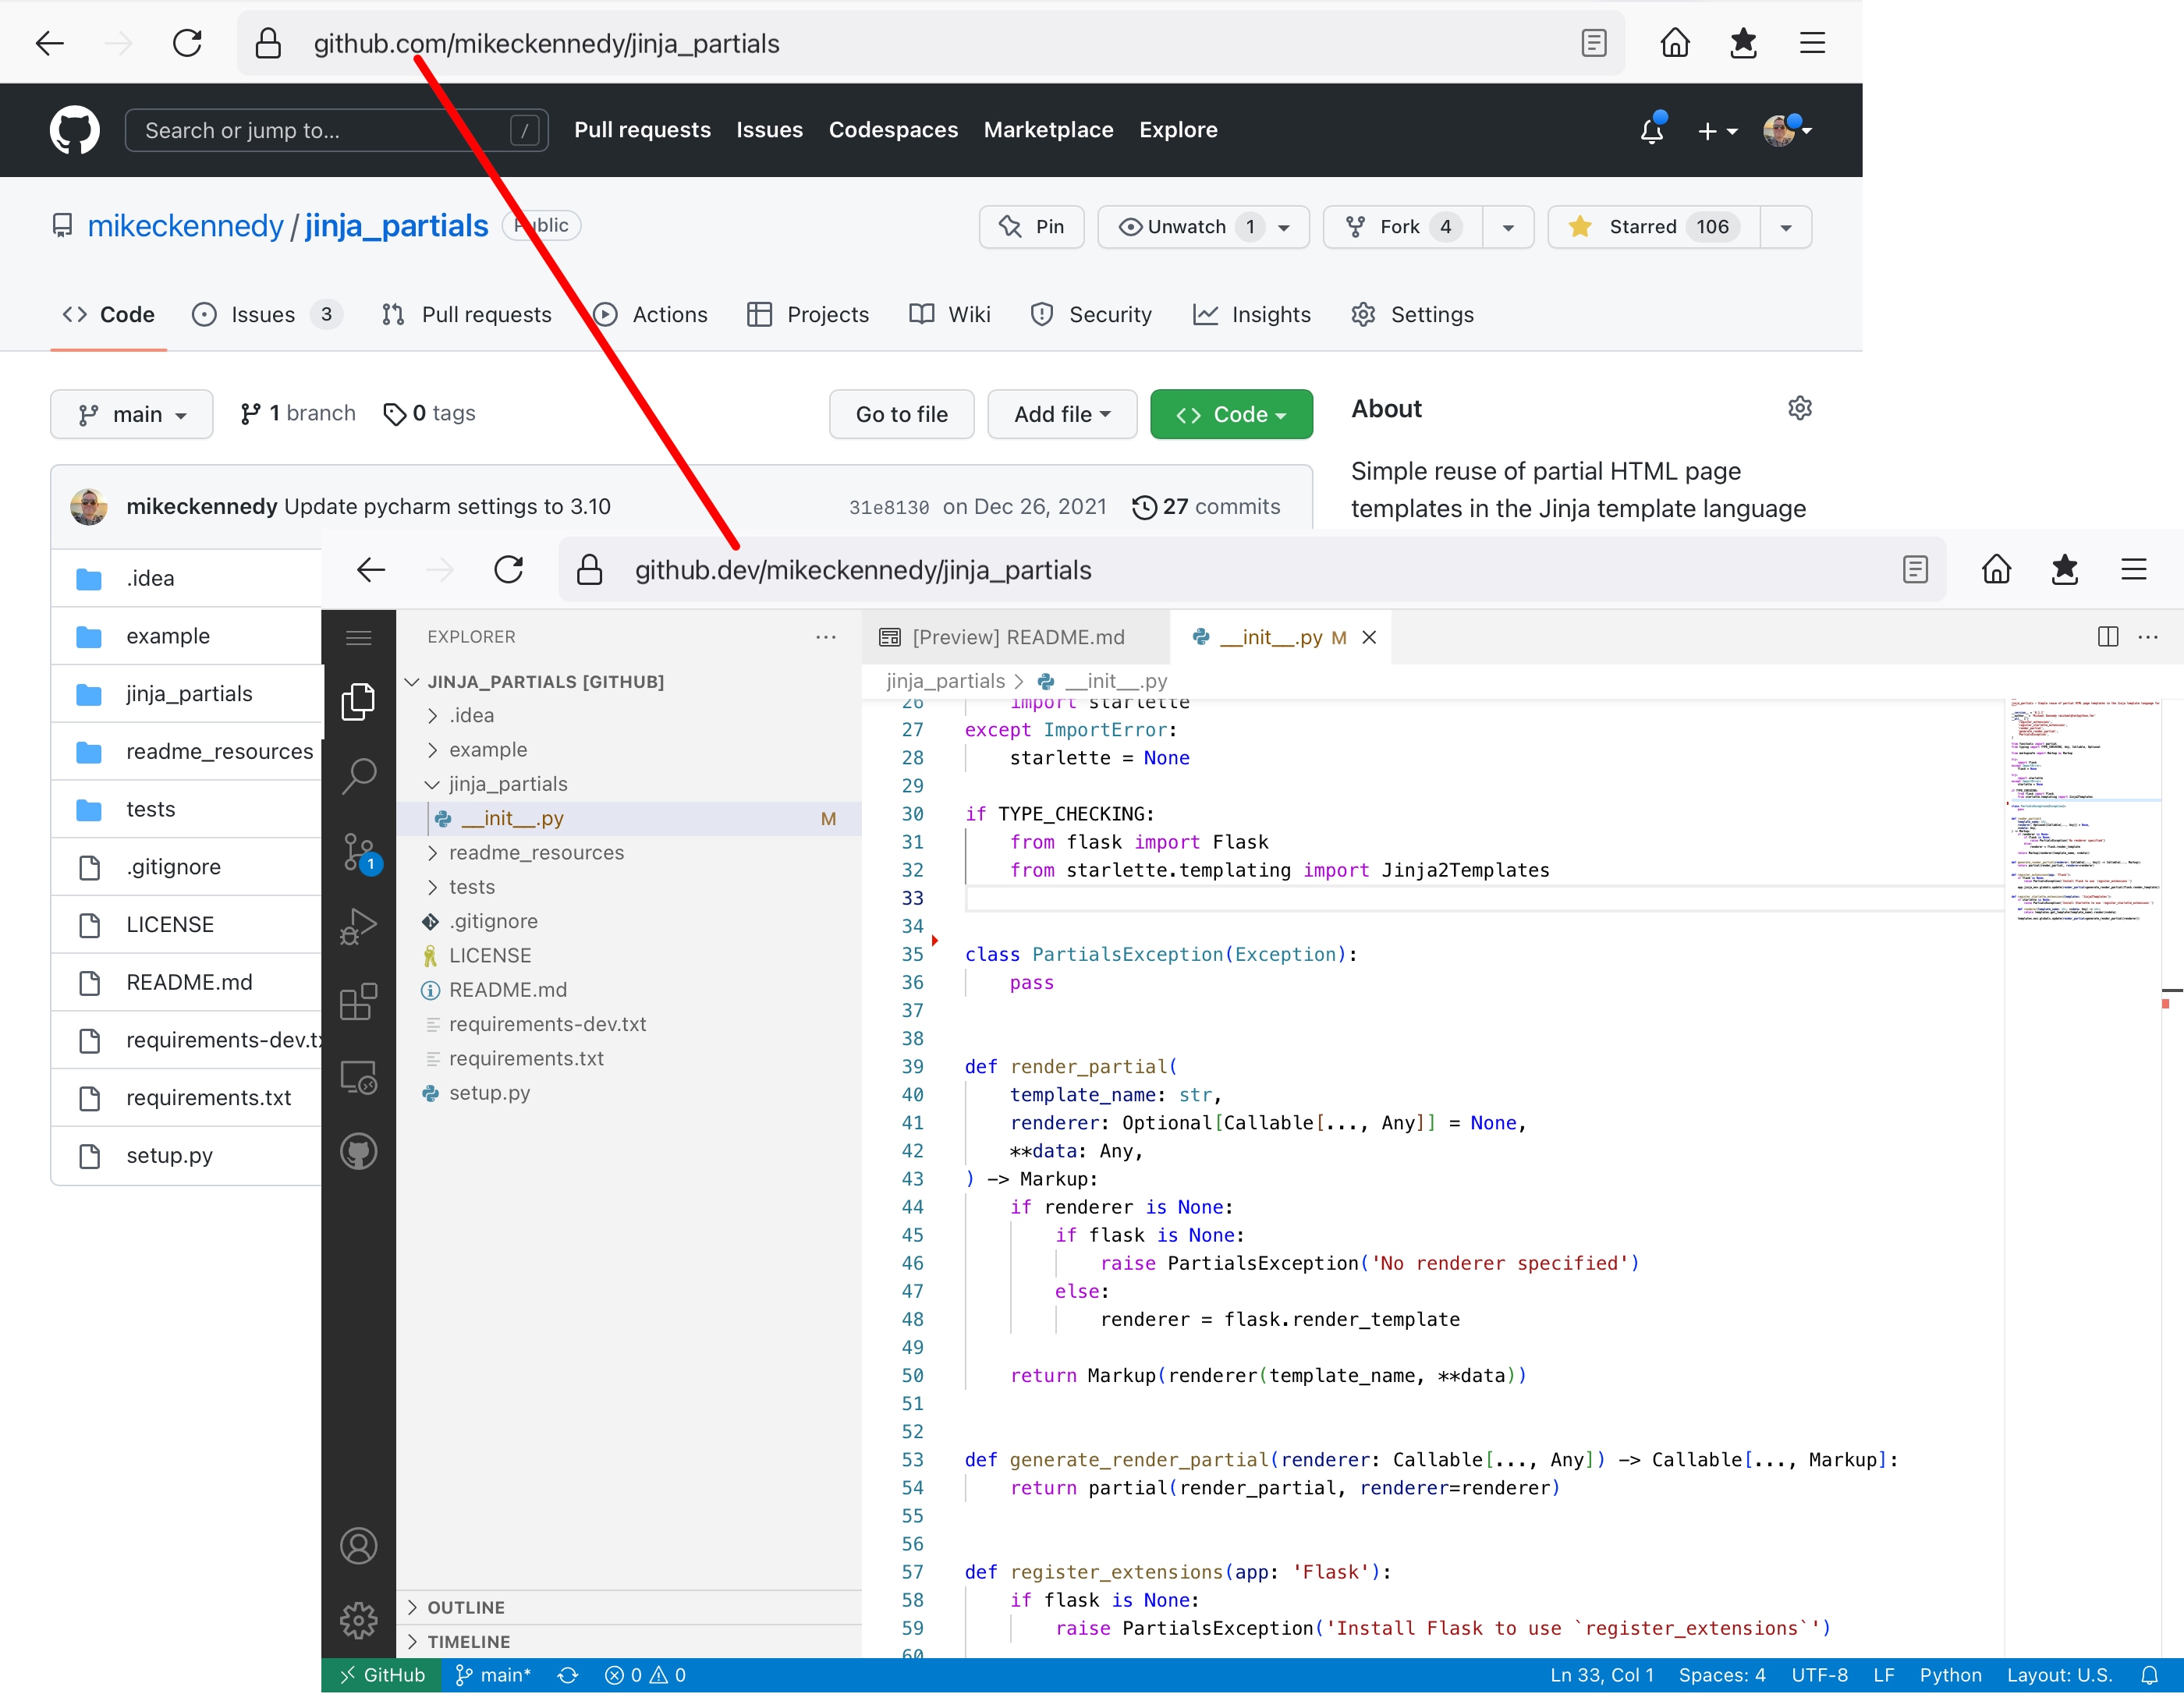Open the Extensions view icon
The height and width of the screenshot is (1694, 2184).
tap(358, 1002)
